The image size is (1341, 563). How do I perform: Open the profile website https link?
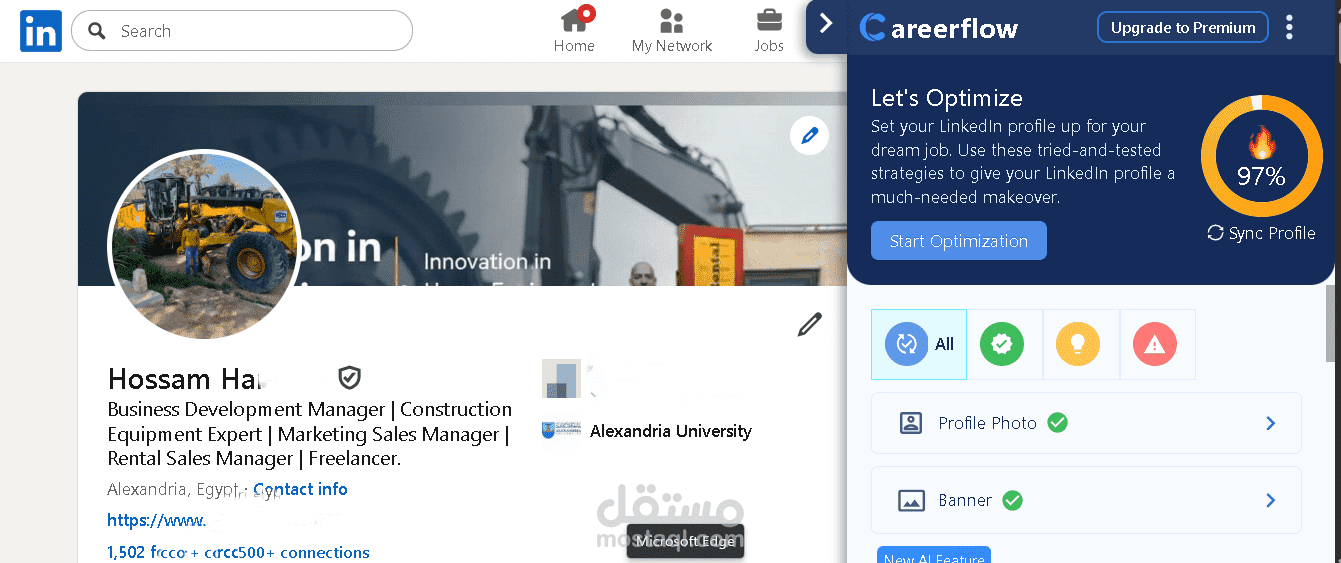click(157, 520)
